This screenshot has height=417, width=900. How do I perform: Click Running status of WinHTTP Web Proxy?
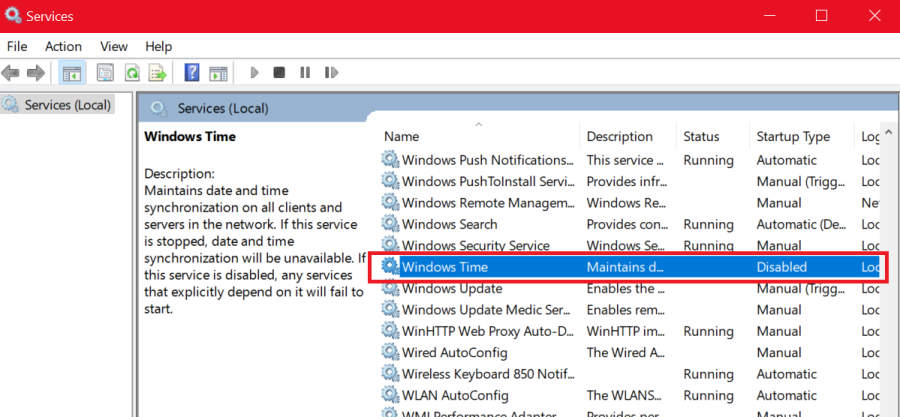pos(708,332)
